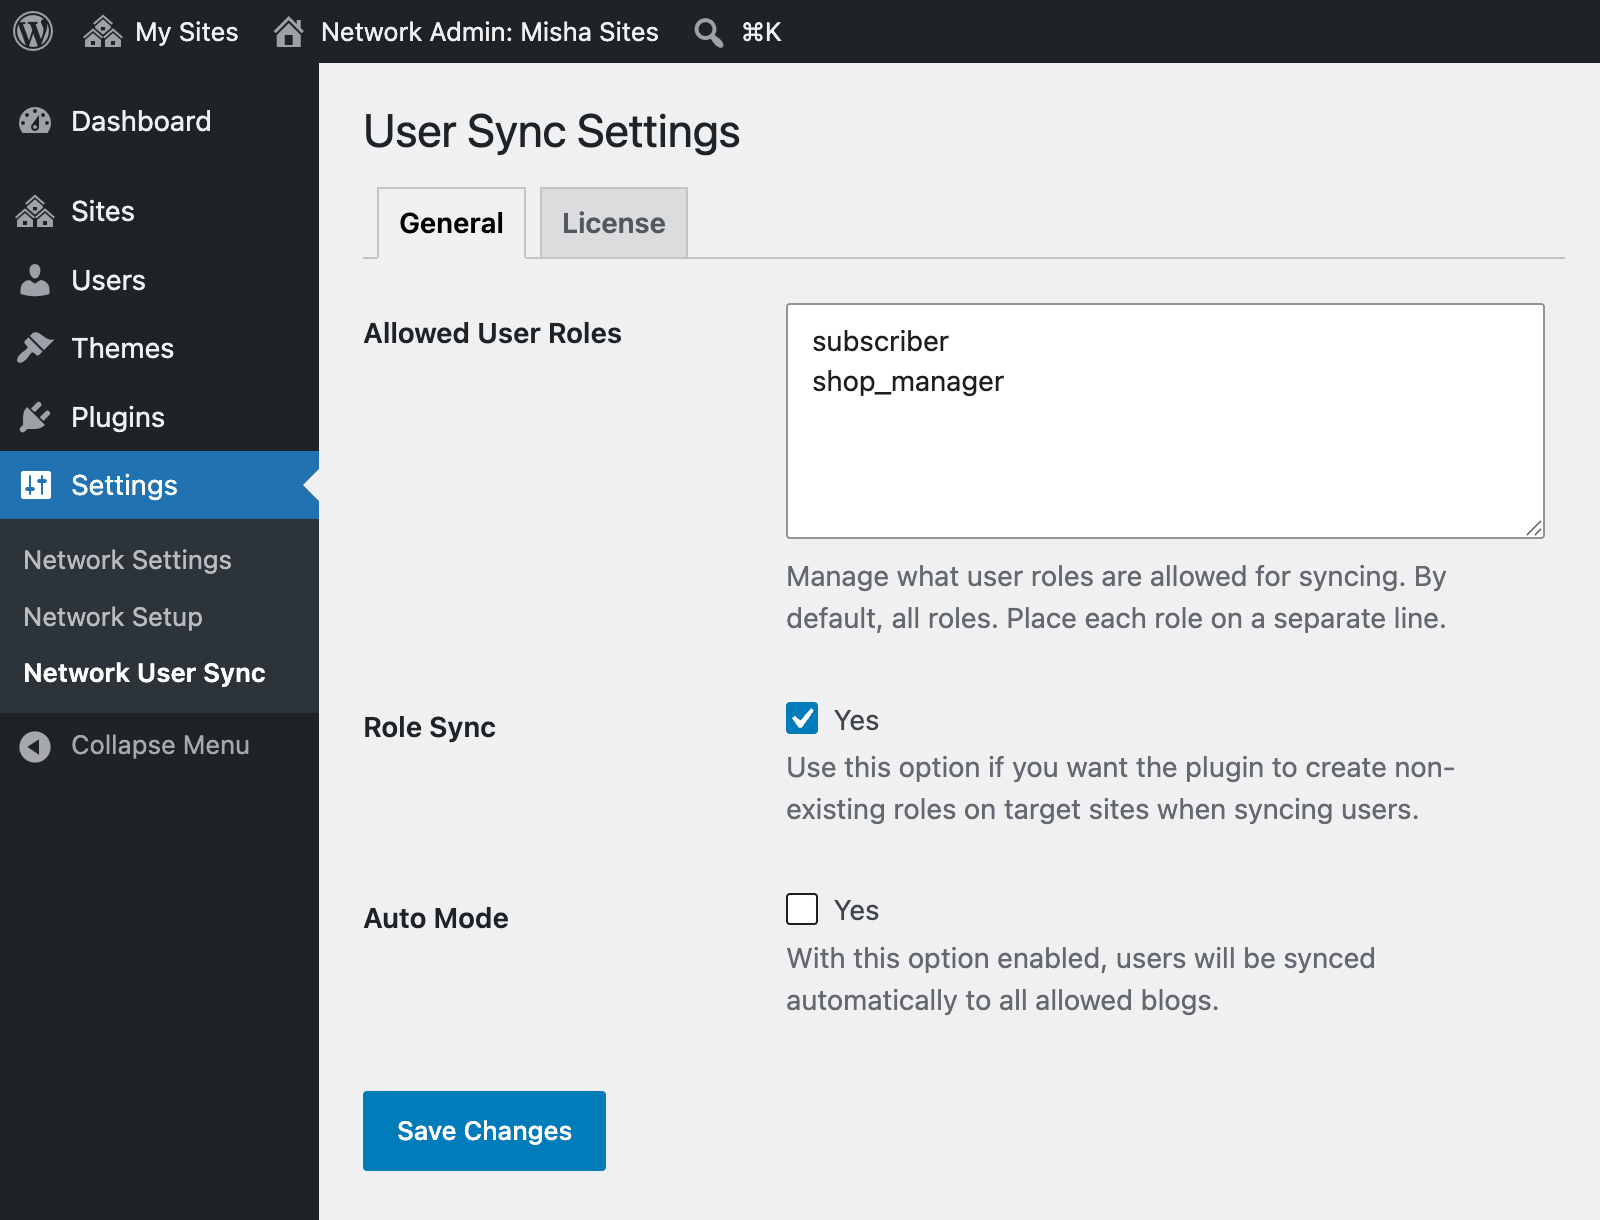This screenshot has width=1600, height=1220.
Task: Open Network Setup submenu link
Action: (x=113, y=617)
